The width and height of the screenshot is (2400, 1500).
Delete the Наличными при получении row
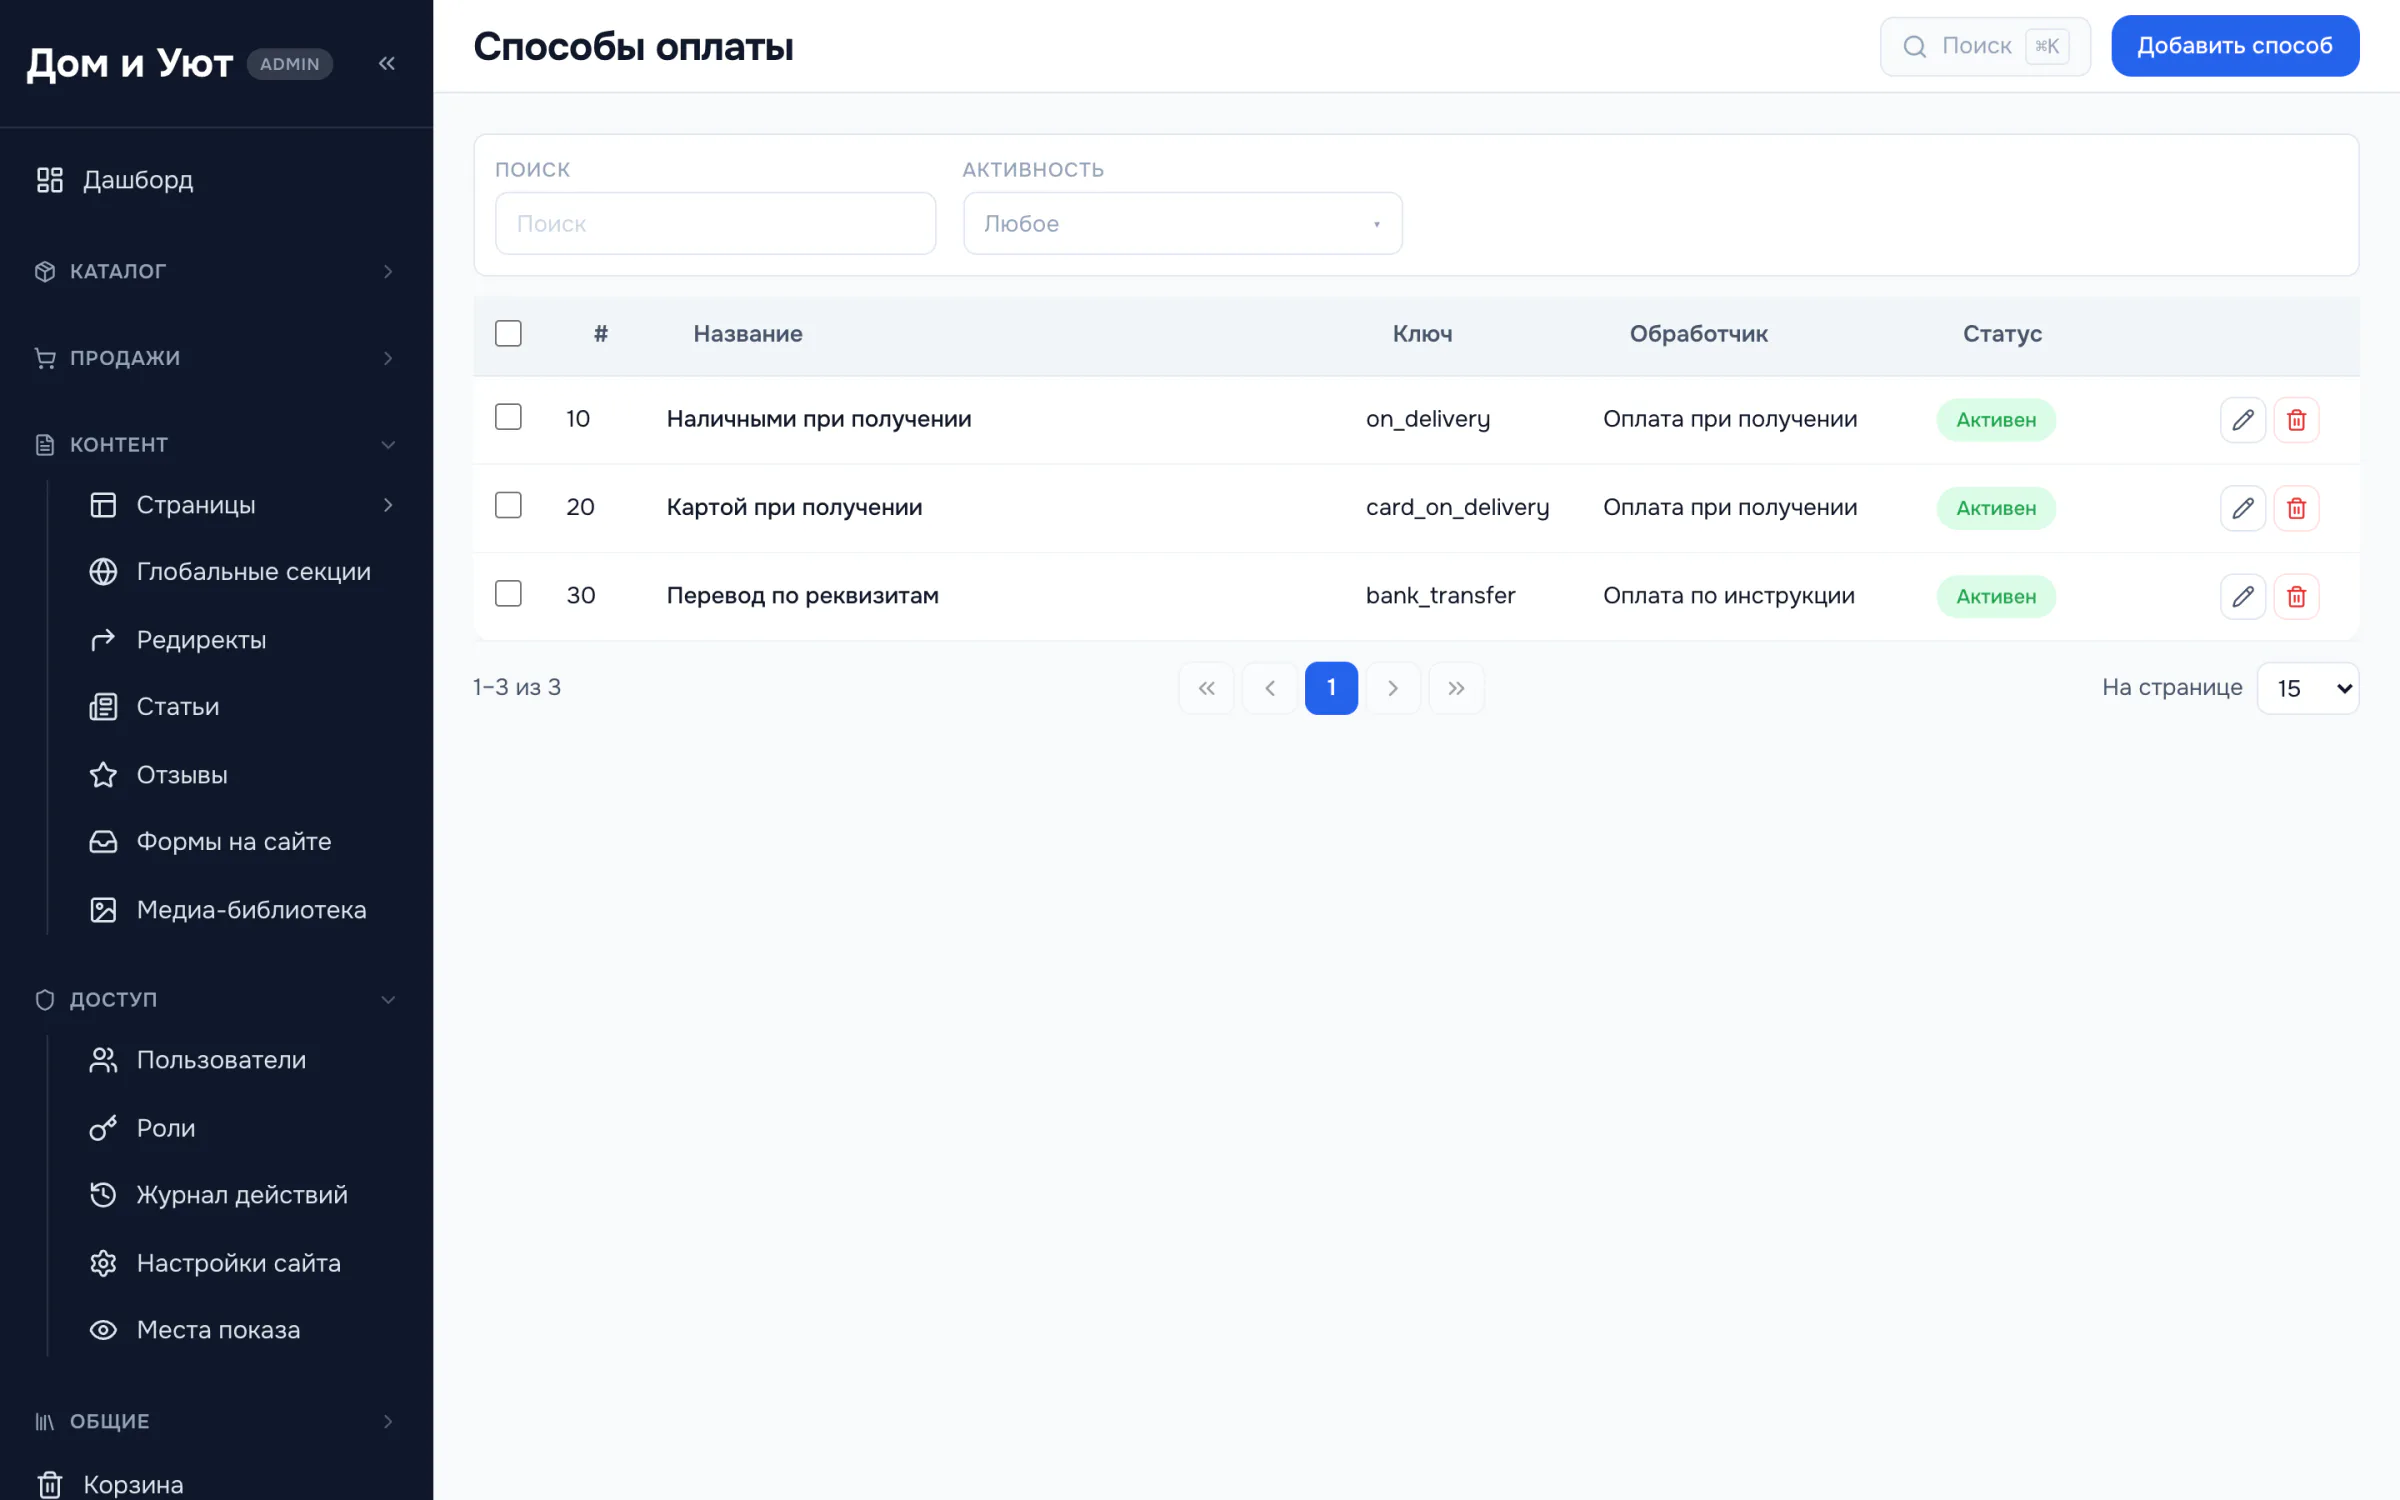(x=2296, y=420)
